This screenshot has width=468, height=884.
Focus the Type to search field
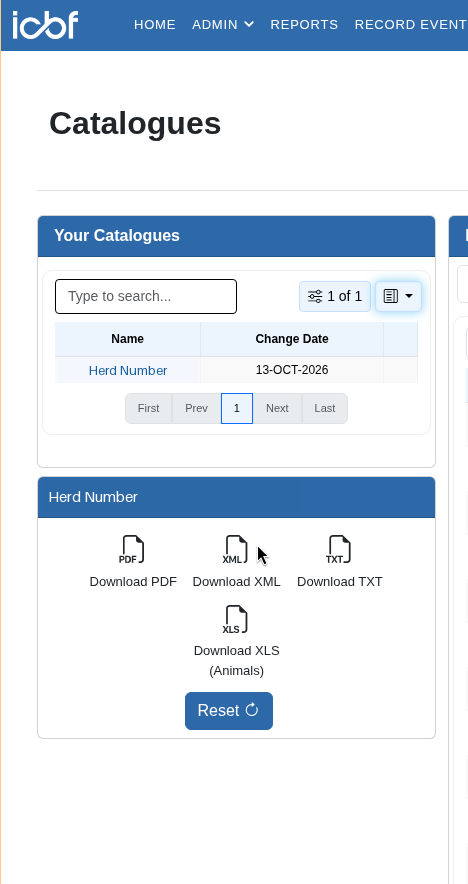coord(146,297)
